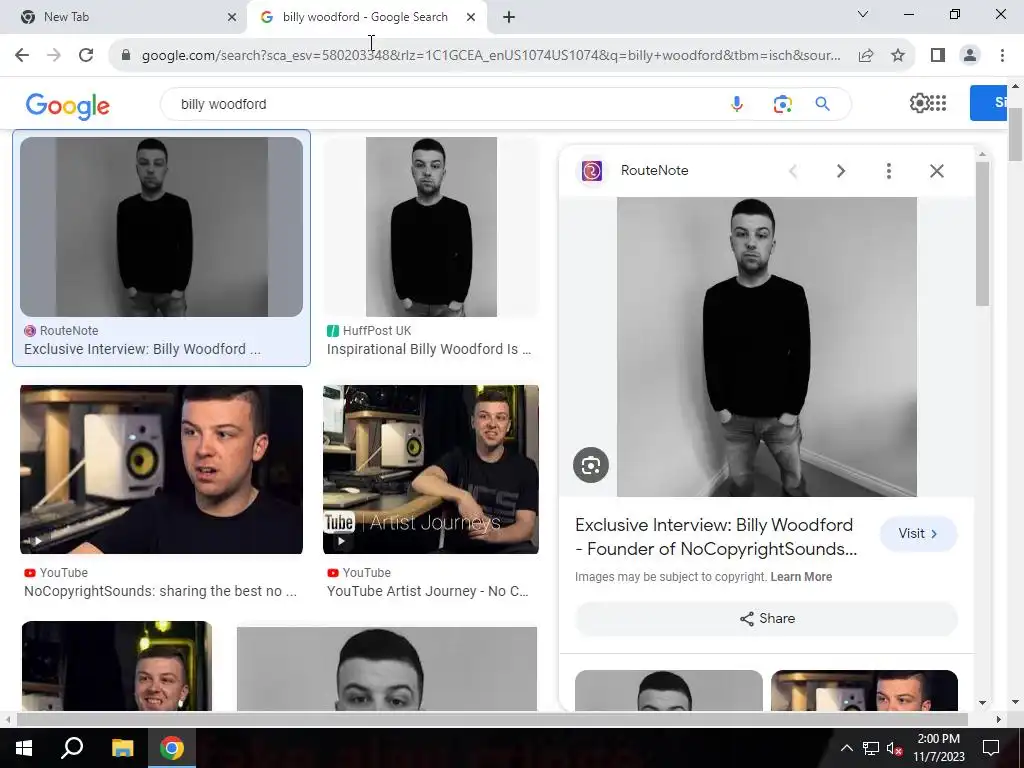The image size is (1024, 768).
Task: Open the Windows Start menu
Action: tap(24, 748)
